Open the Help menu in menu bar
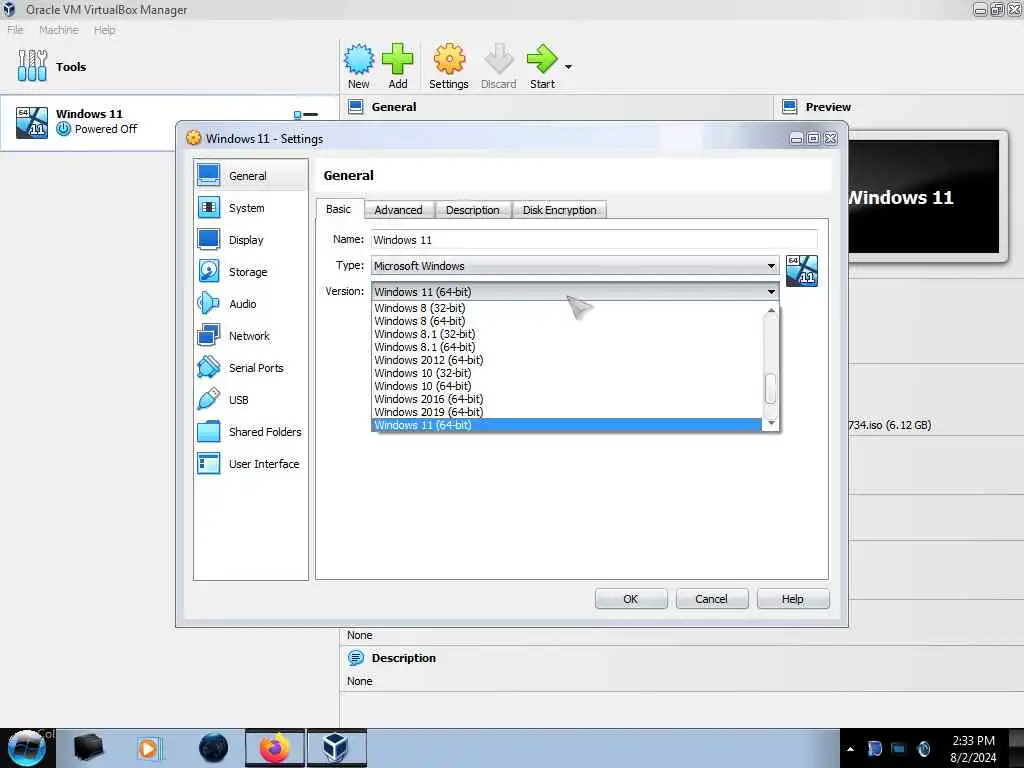 click(x=104, y=29)
